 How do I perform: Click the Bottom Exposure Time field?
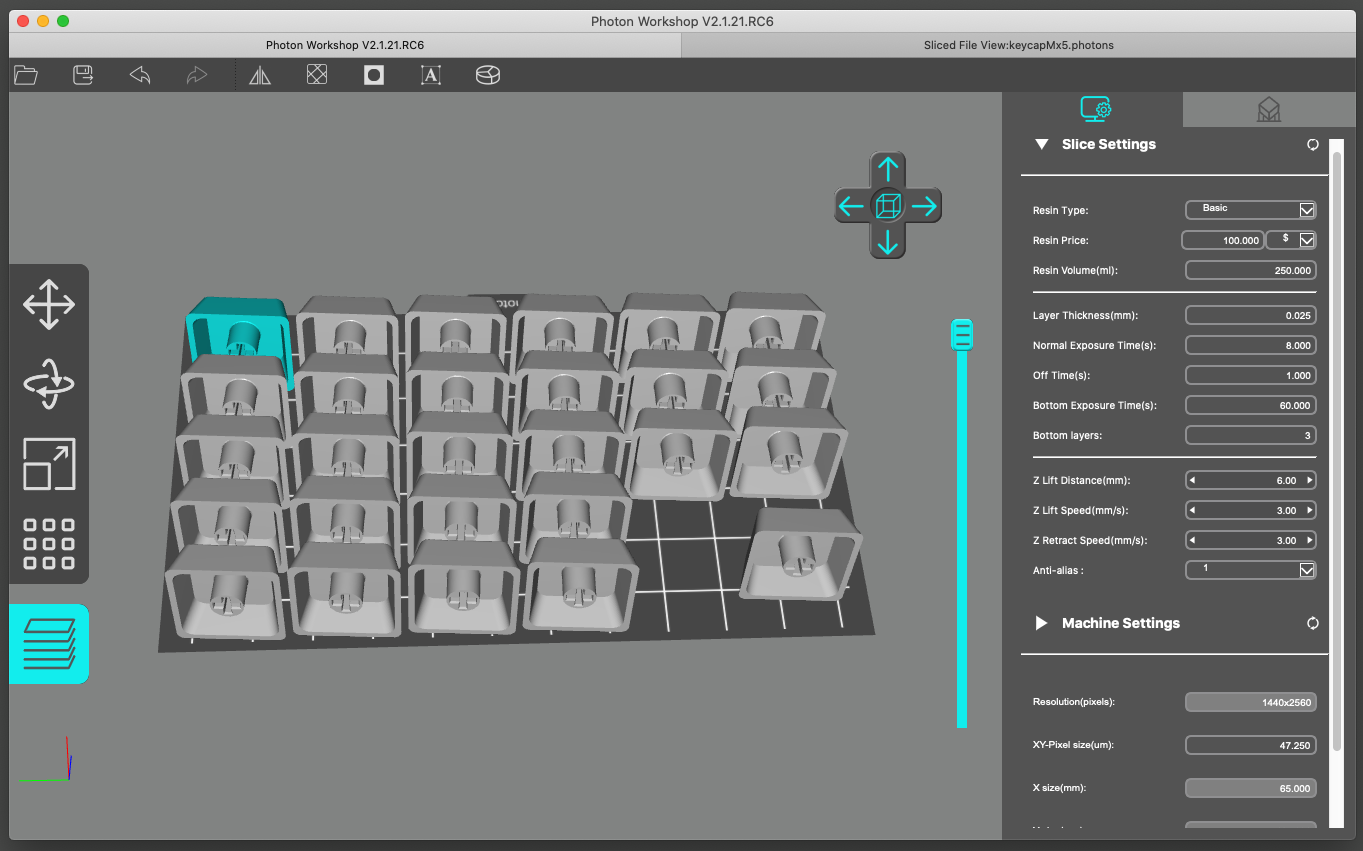tap(1251, 405)
